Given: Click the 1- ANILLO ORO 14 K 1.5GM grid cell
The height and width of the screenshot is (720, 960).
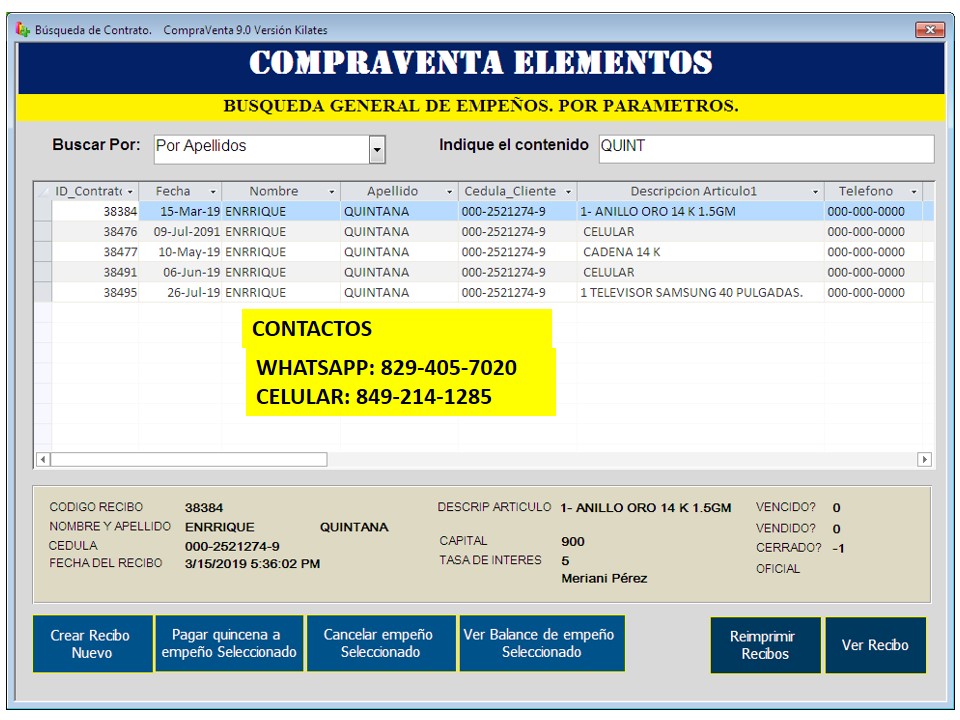Looking at the screenshot, I should [700, 211].
